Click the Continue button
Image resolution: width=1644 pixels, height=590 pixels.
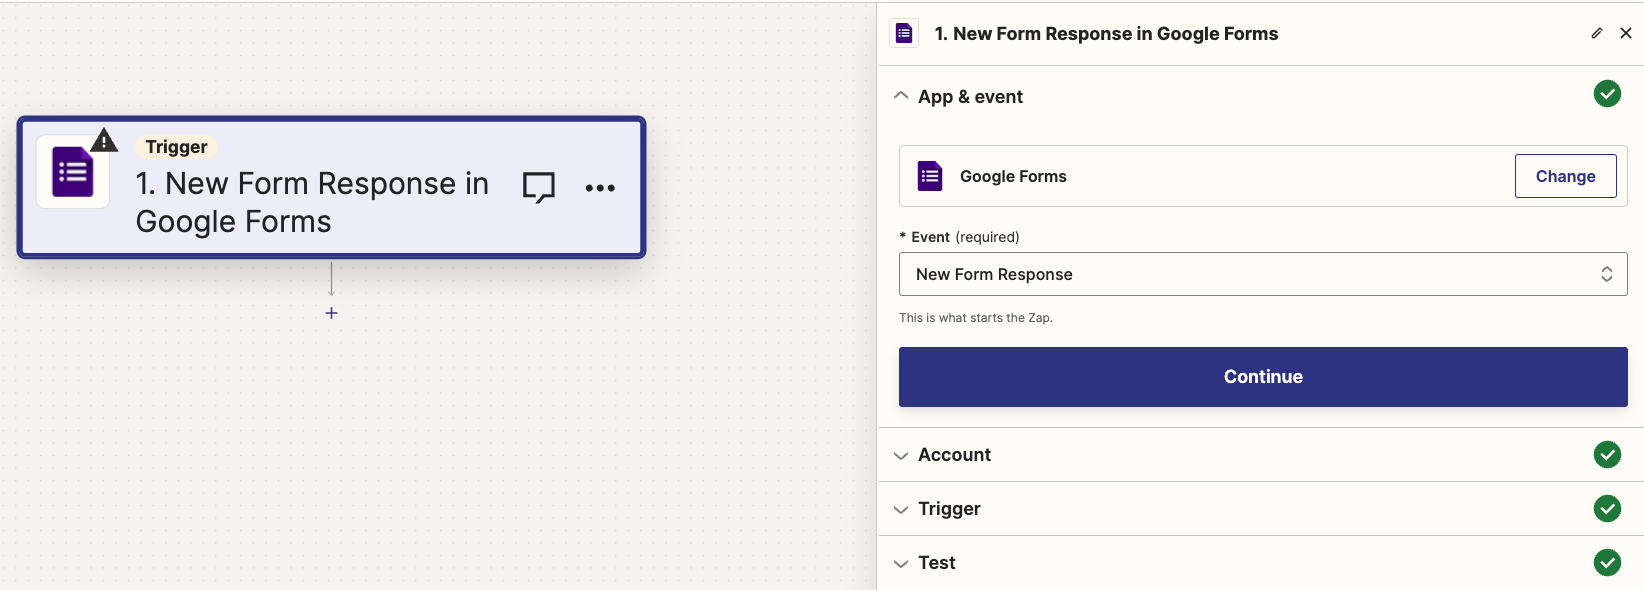click(x=1263, y=377)
